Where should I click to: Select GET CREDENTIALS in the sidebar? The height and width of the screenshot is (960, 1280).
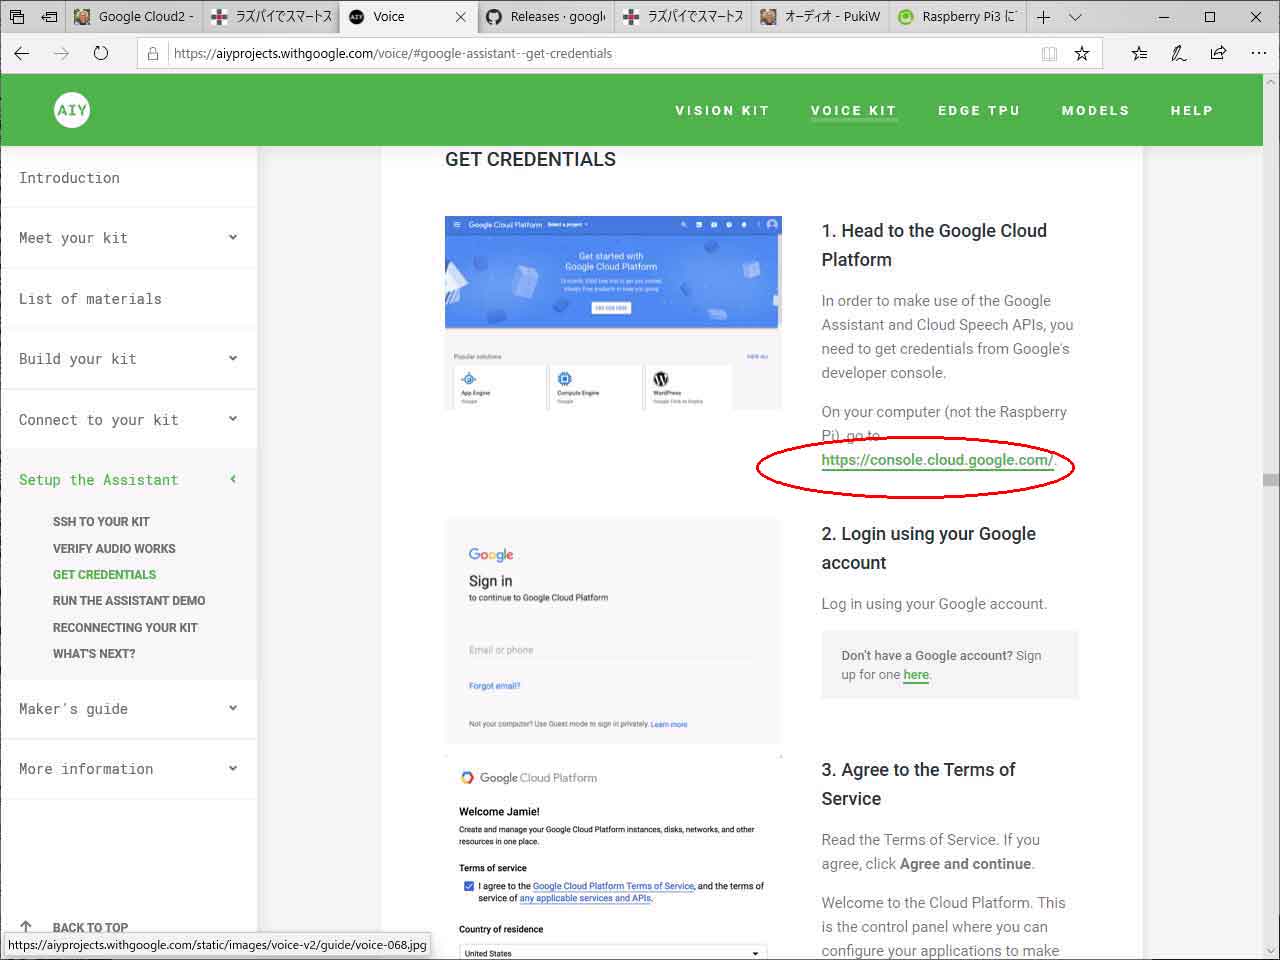(105, 575)
